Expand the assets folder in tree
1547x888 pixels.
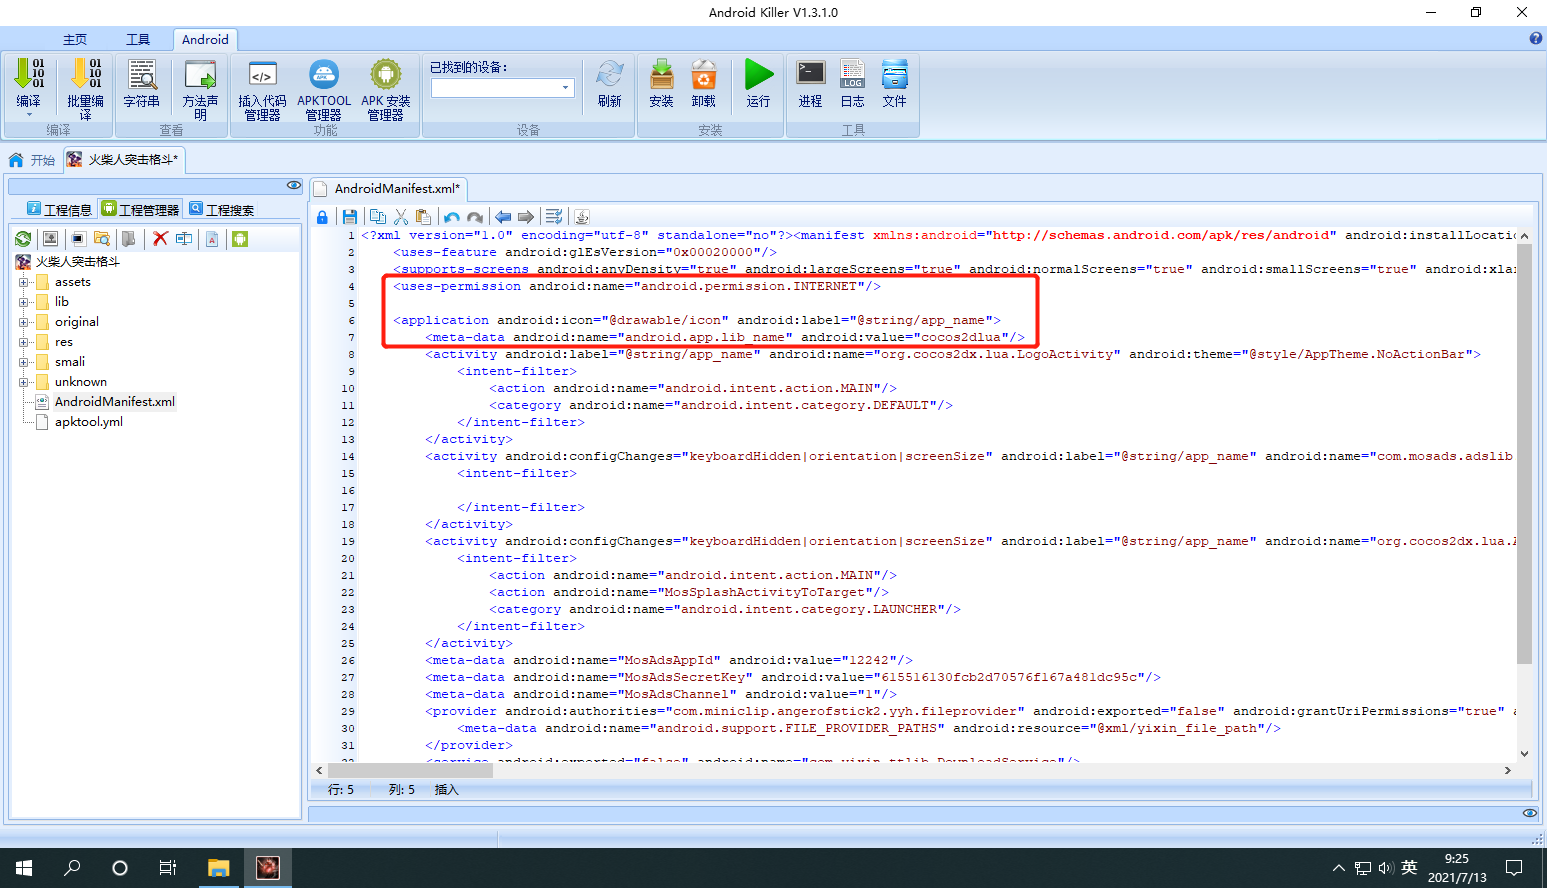point(23,282)
